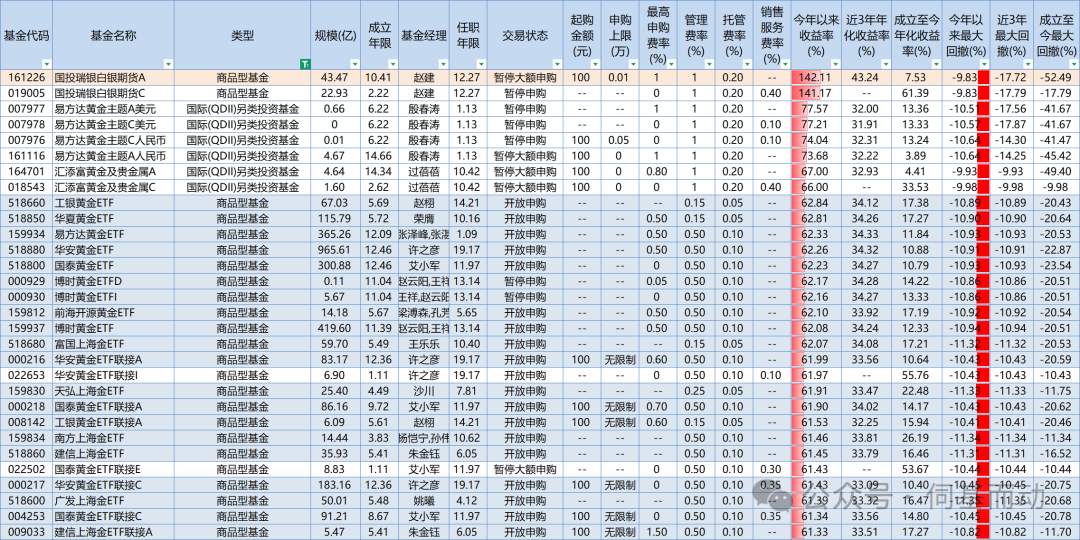Open the 任职年限 column filter dropdown
The height and width of the screenshot is (540, 1080).
click(481, 64)
